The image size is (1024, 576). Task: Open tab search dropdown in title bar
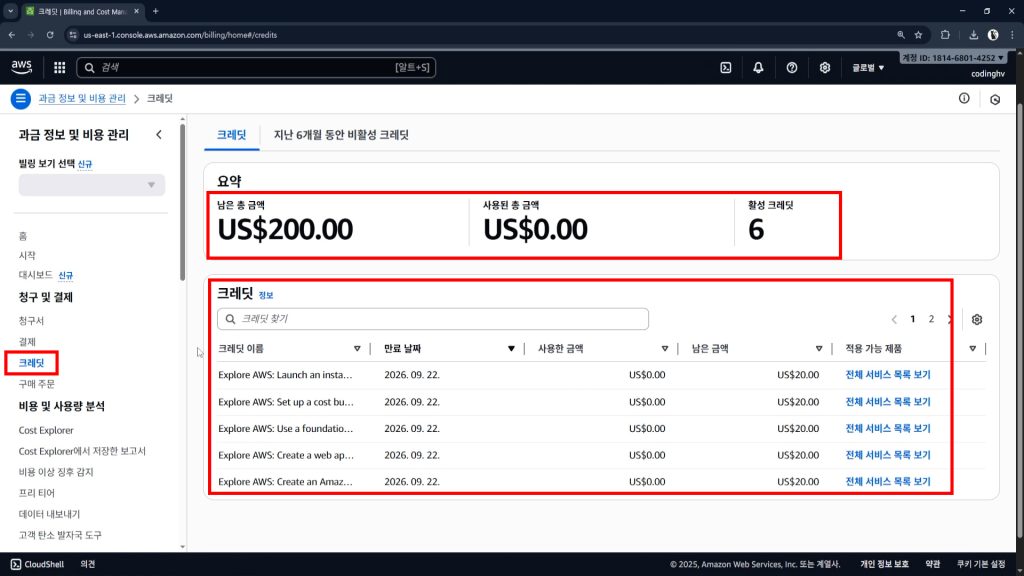10,11
